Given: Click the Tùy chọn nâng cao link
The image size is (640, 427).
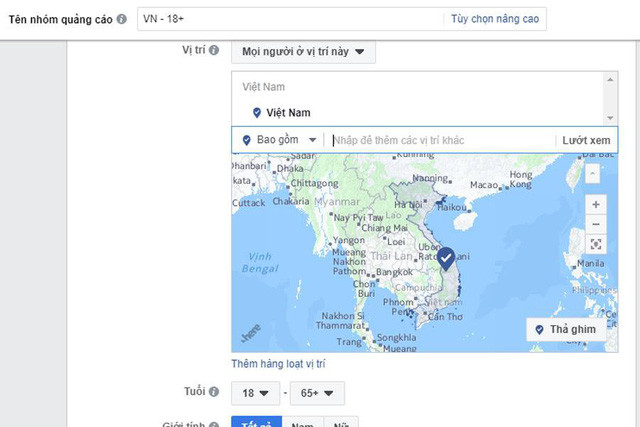Looking at the screenshot, I should point(494,19).
